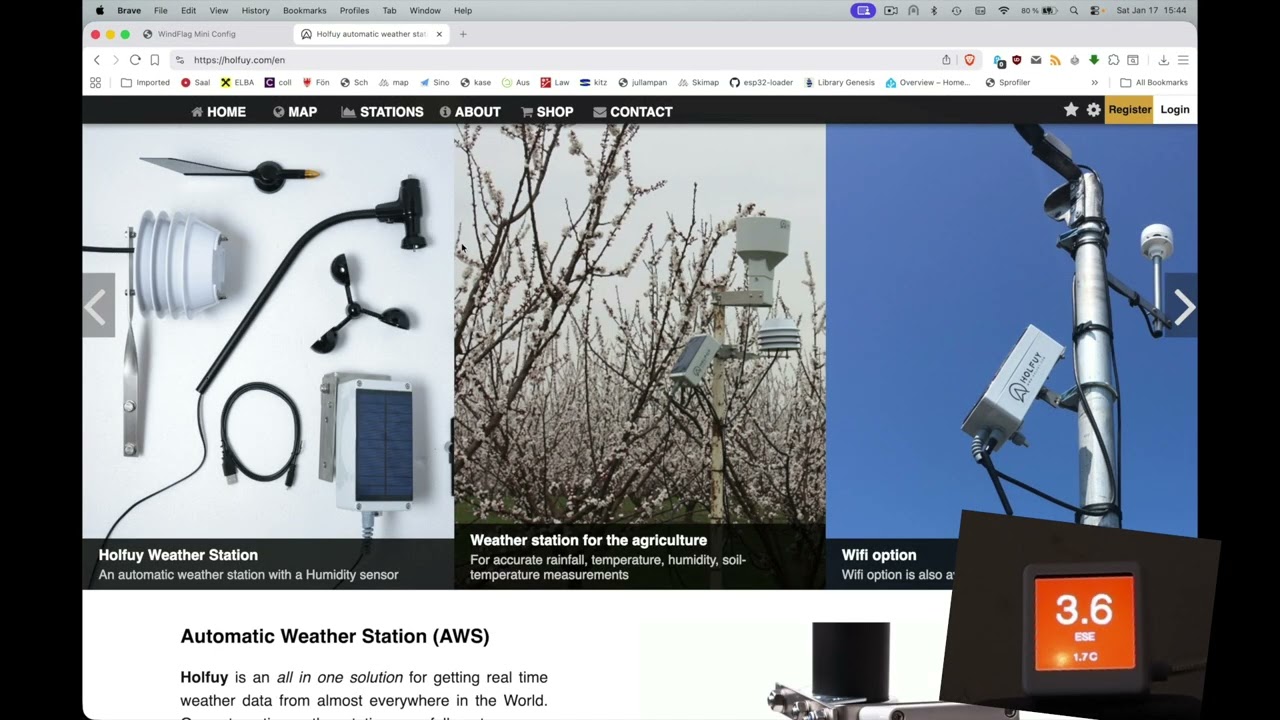Open the screen sharing menu bar icon

pyautogui.click(x=863, y=11)
